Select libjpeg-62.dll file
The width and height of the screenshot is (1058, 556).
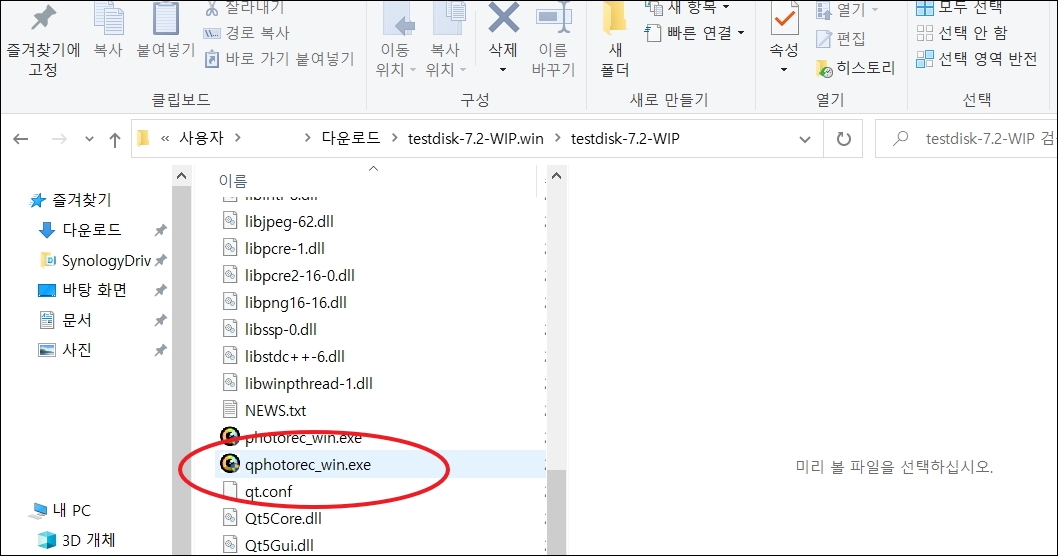(x=289, y=221)
